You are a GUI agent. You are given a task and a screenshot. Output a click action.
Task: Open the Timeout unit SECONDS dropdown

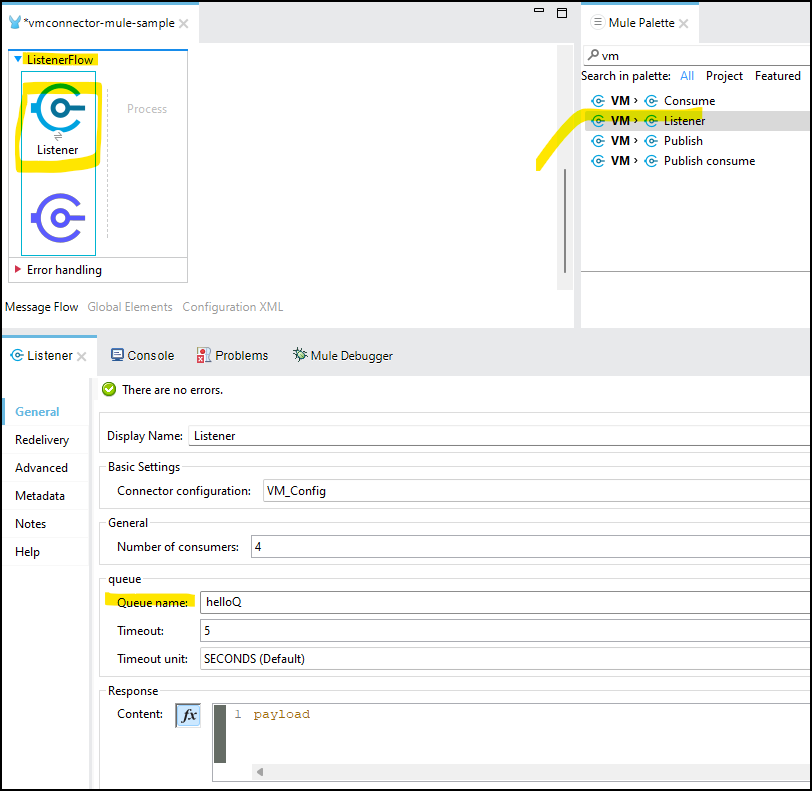point(505,658)
